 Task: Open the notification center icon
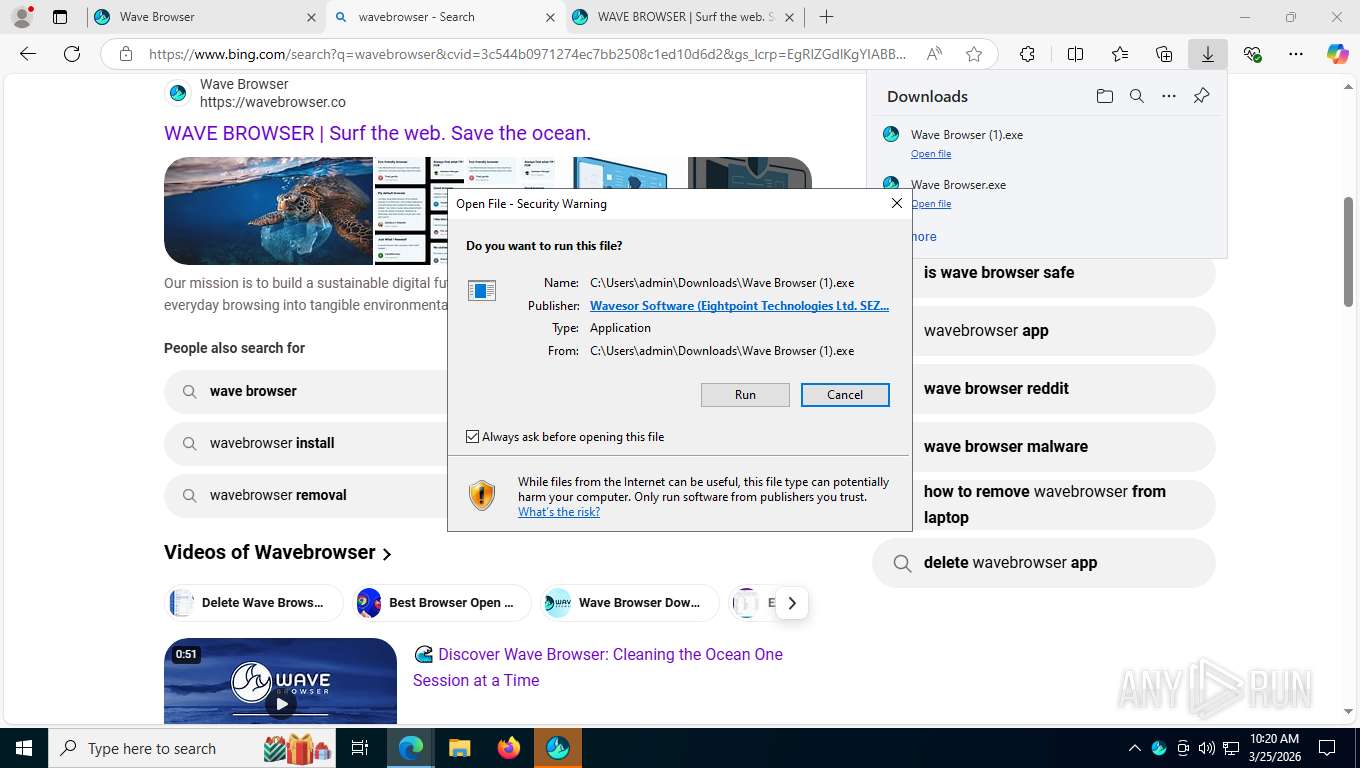click(1327, 748)
